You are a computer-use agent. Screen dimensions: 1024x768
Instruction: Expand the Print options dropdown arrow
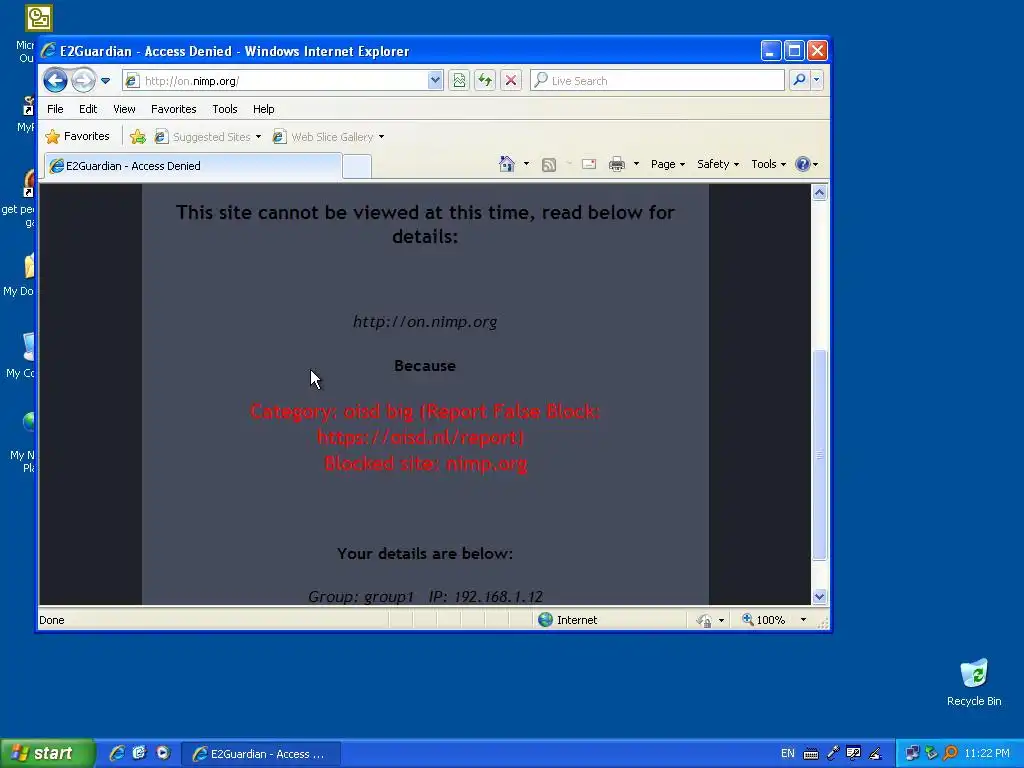[636, 164]
